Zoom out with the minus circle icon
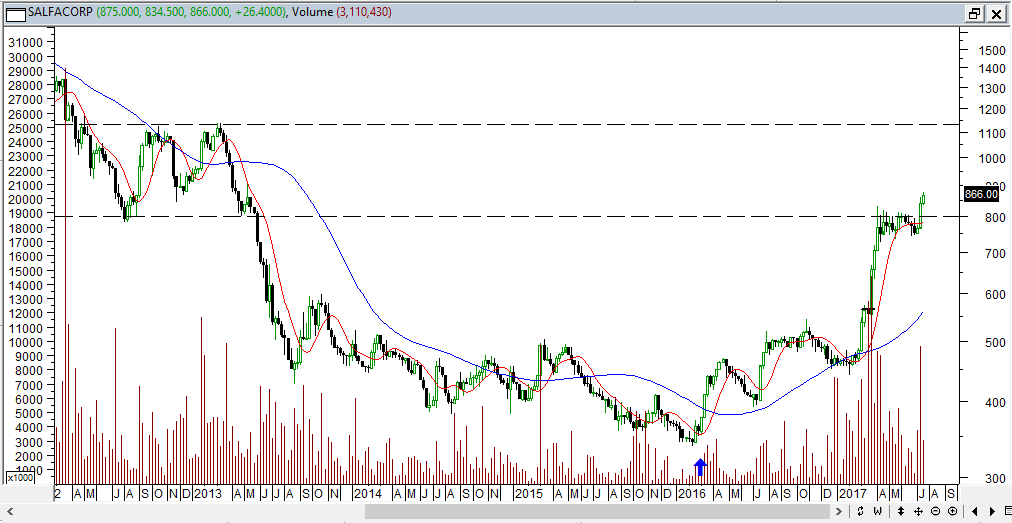1012x523 pixels. pos(935,511)
